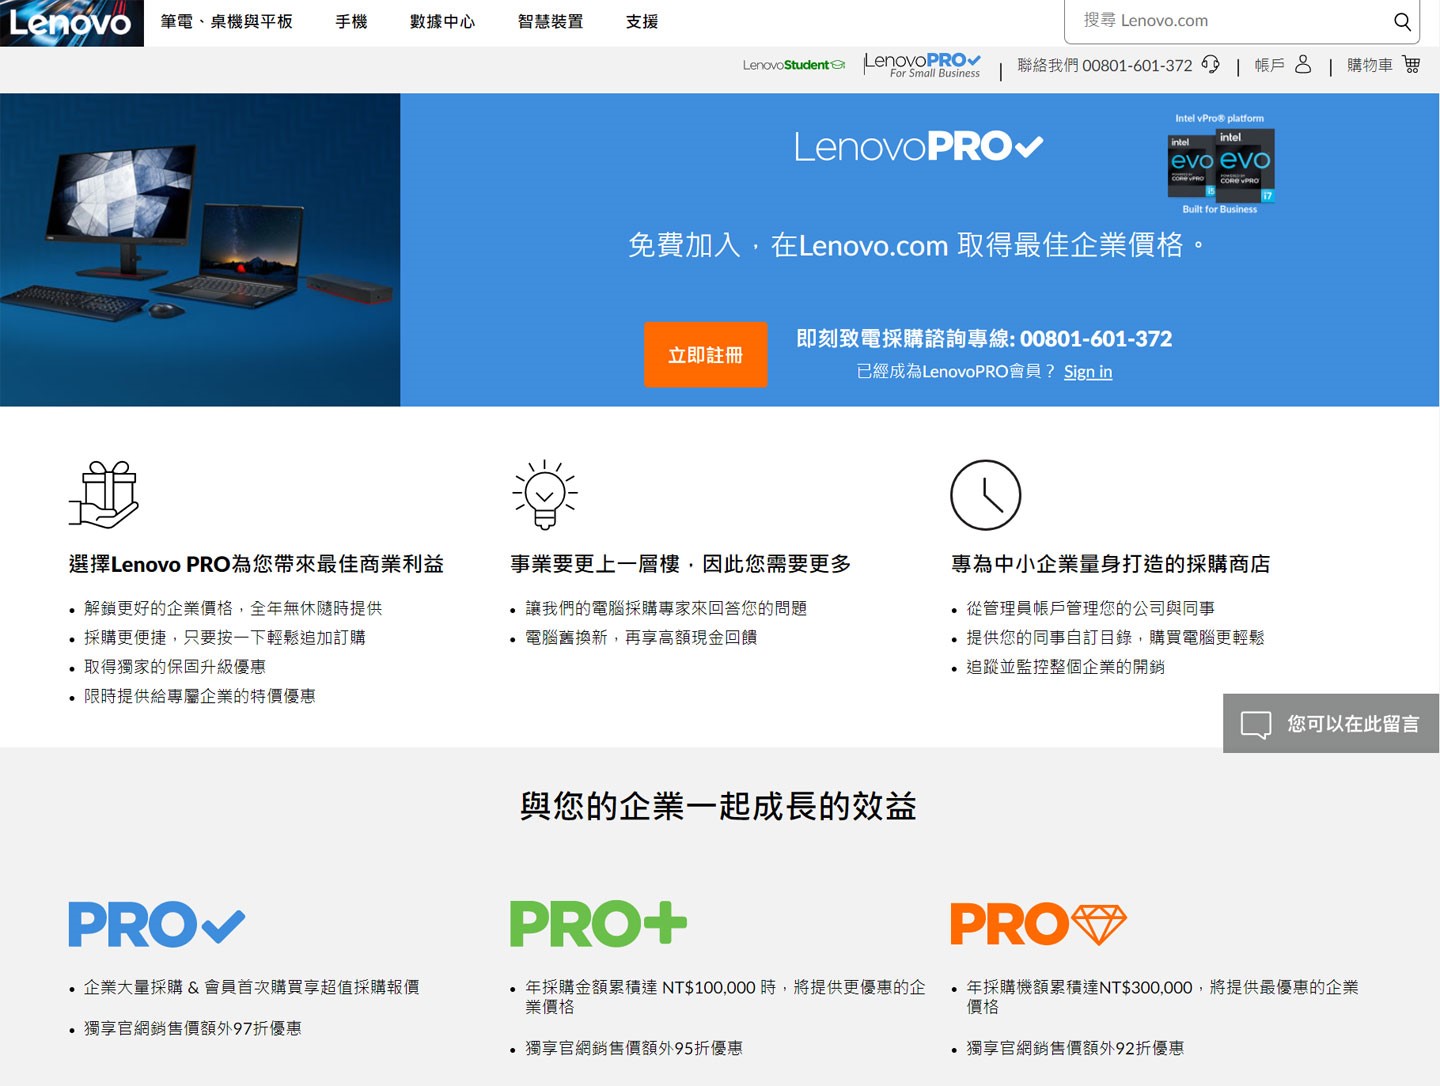Select the 手機 navigation tab
1440x1086 pixels.
(x=351, y=22)
